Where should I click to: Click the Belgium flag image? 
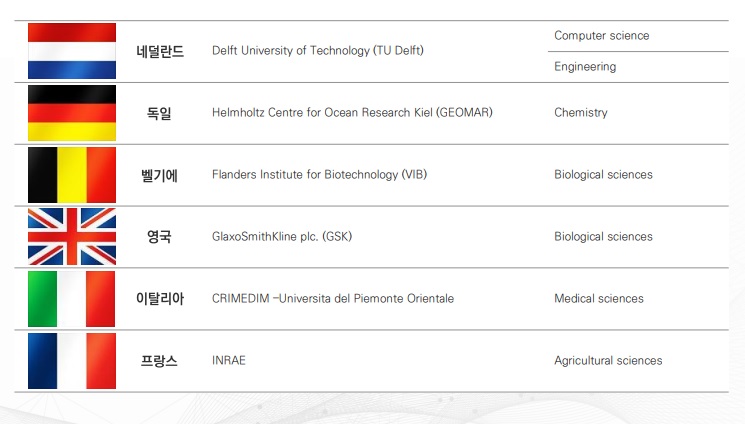[72, 175]
